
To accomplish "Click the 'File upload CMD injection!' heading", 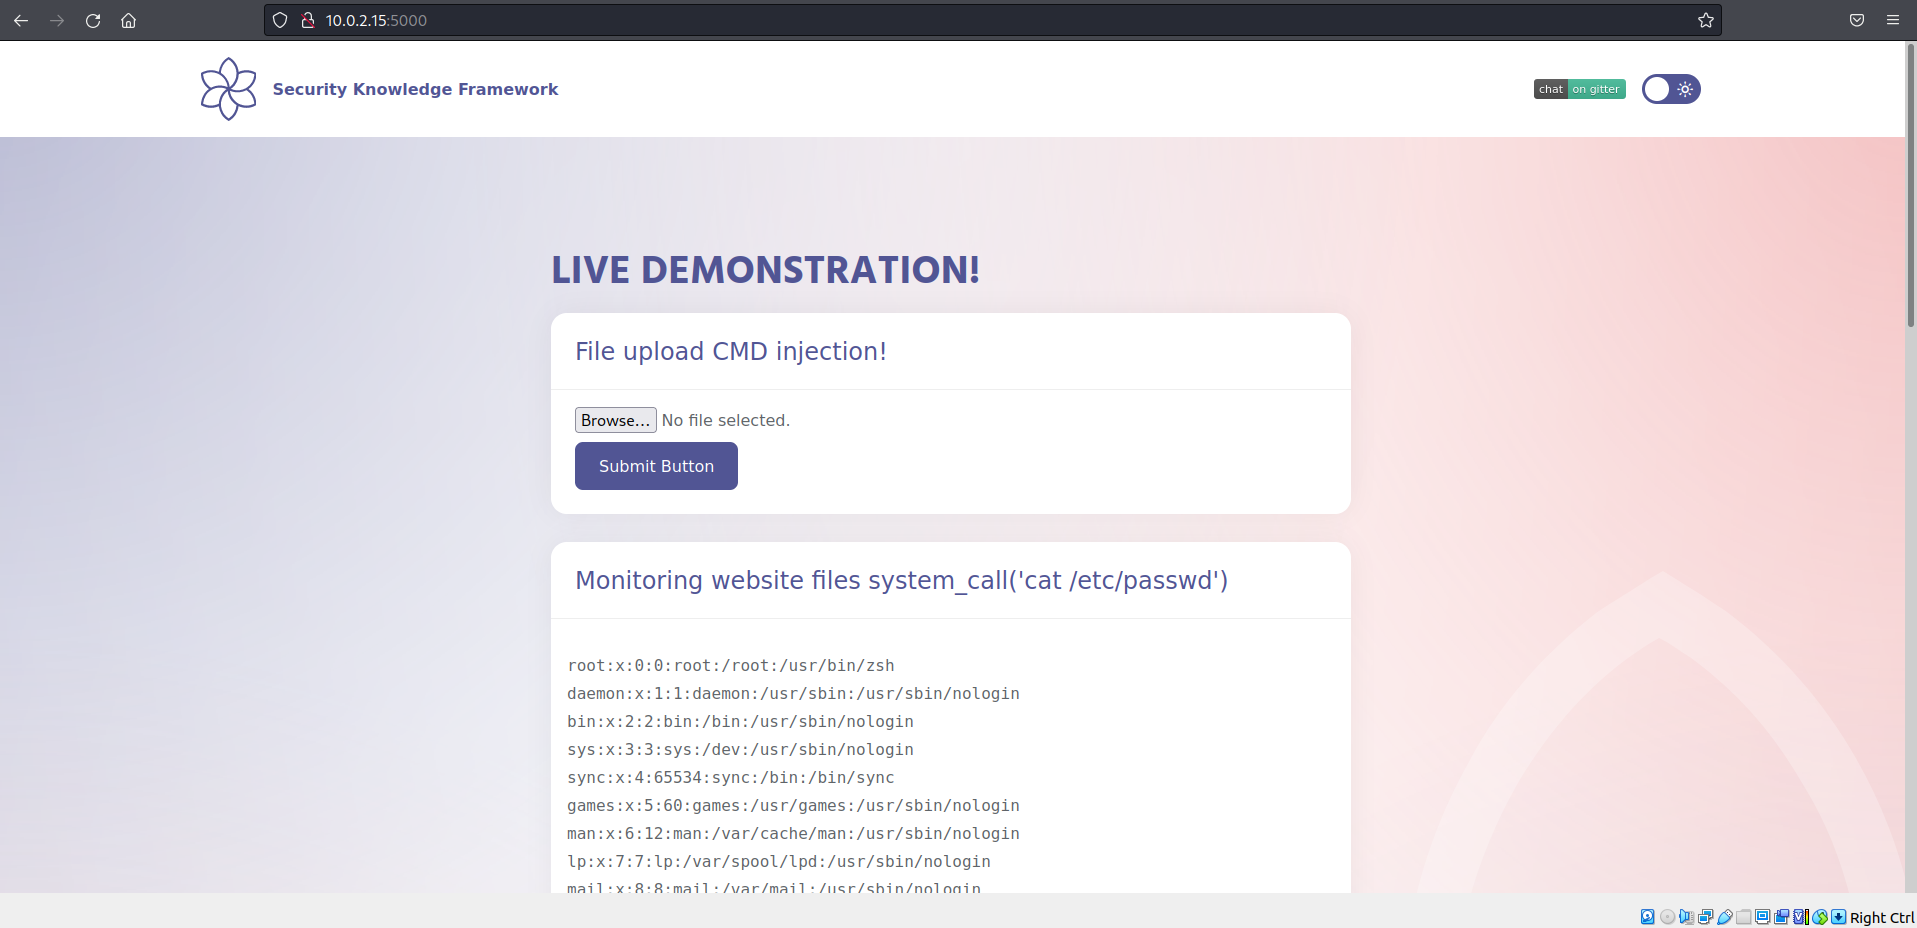I will tap(731, 351).
